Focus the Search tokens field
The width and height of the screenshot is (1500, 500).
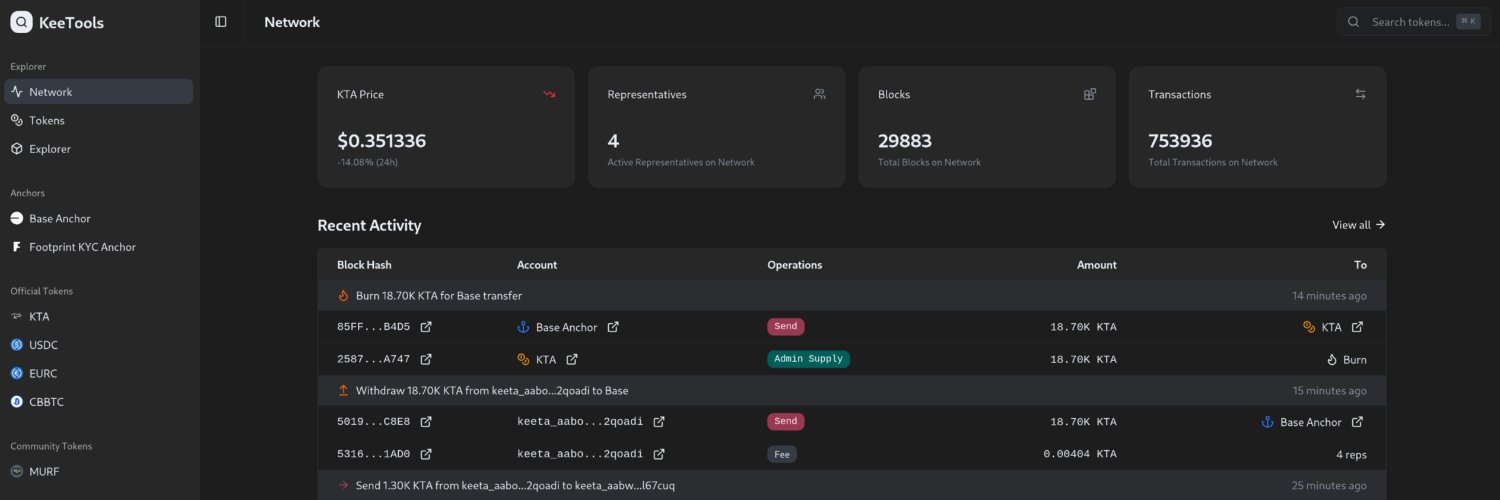(1413, 22)
